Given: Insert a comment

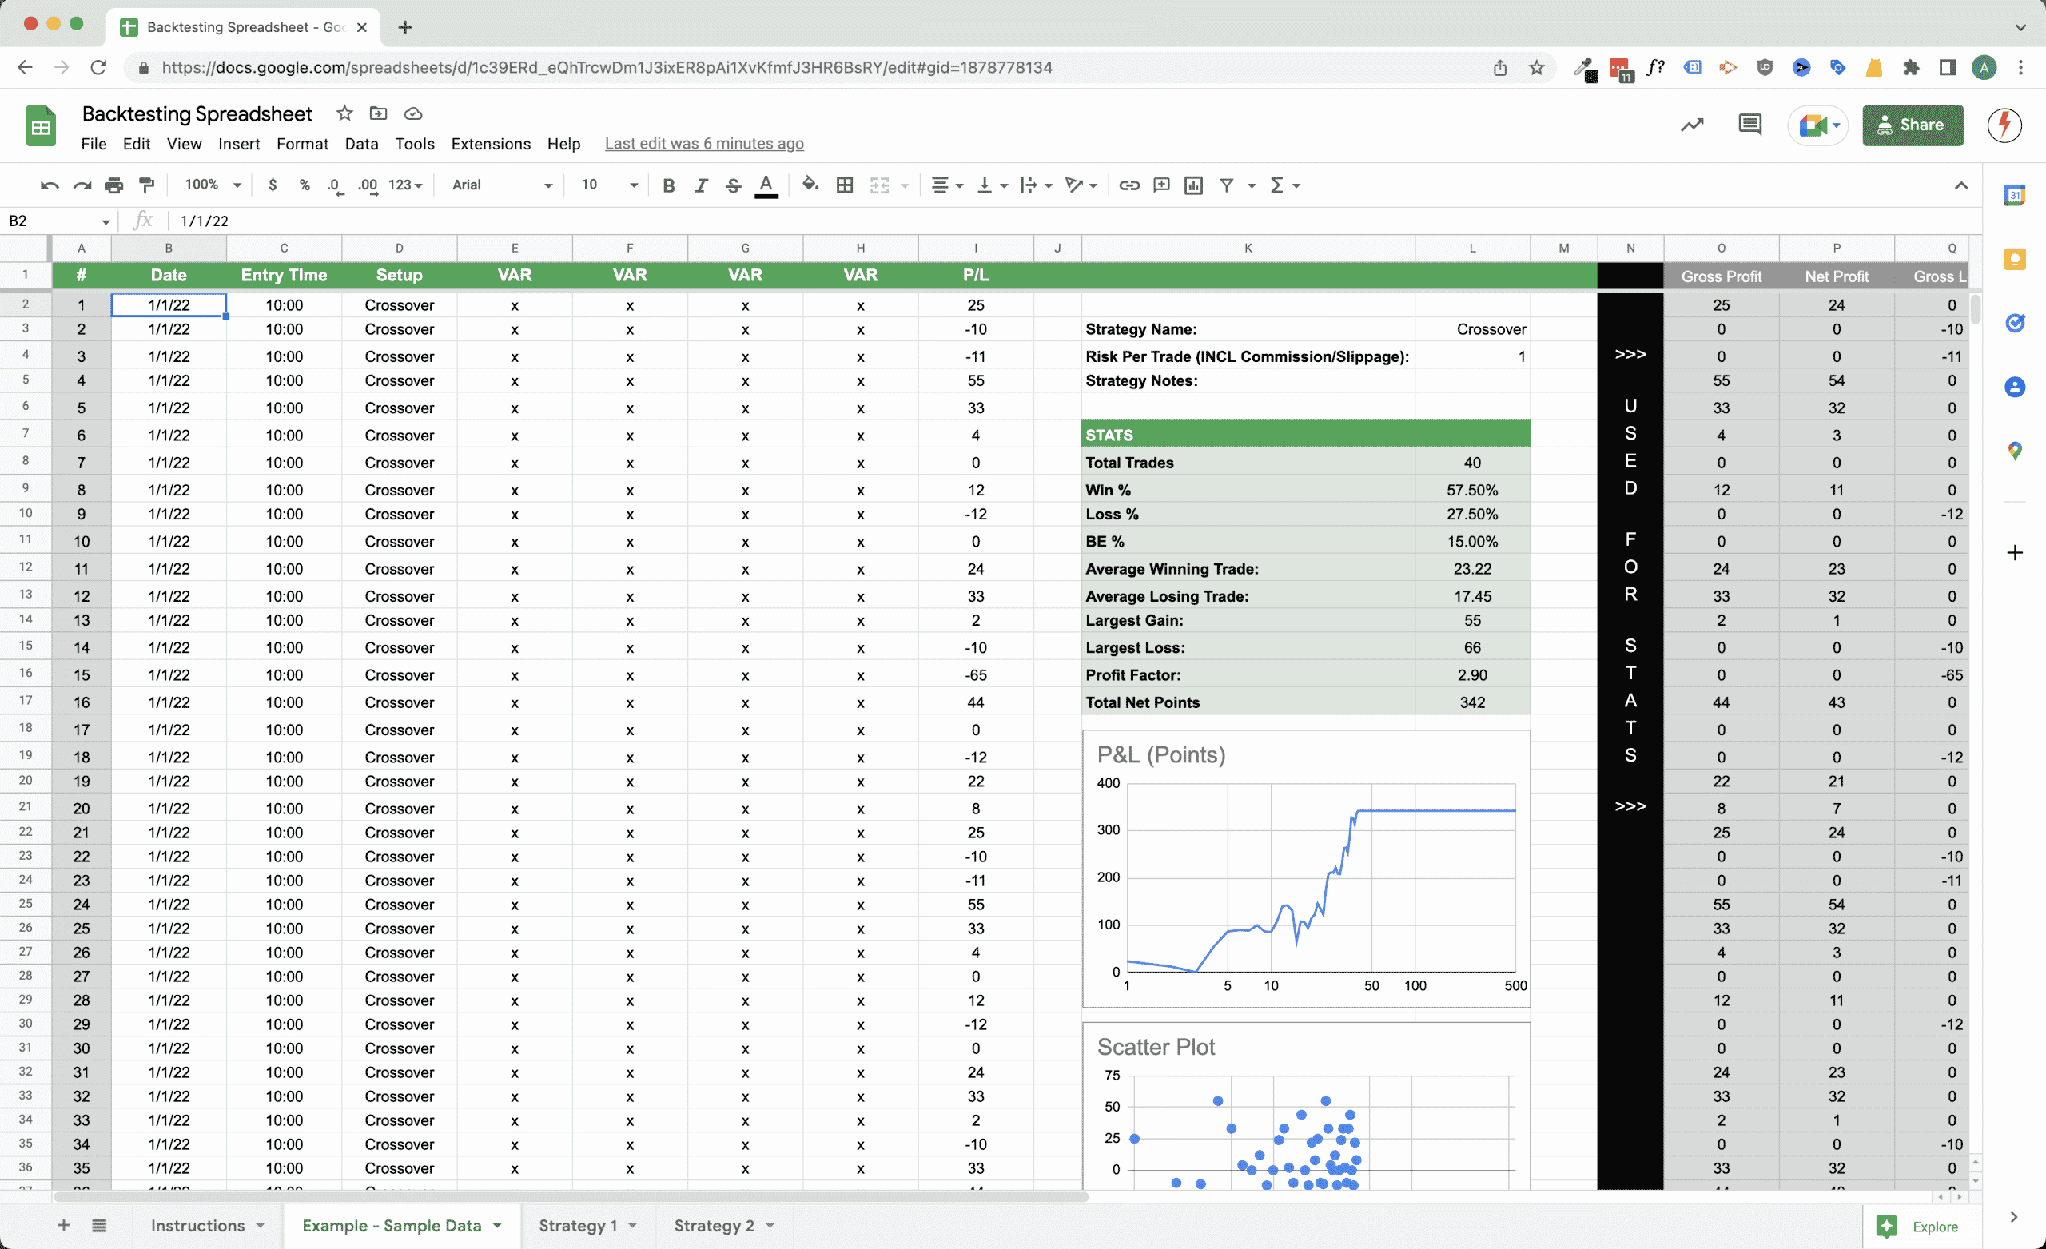Looking at the screenshot, I should (x=1161, y=185).
